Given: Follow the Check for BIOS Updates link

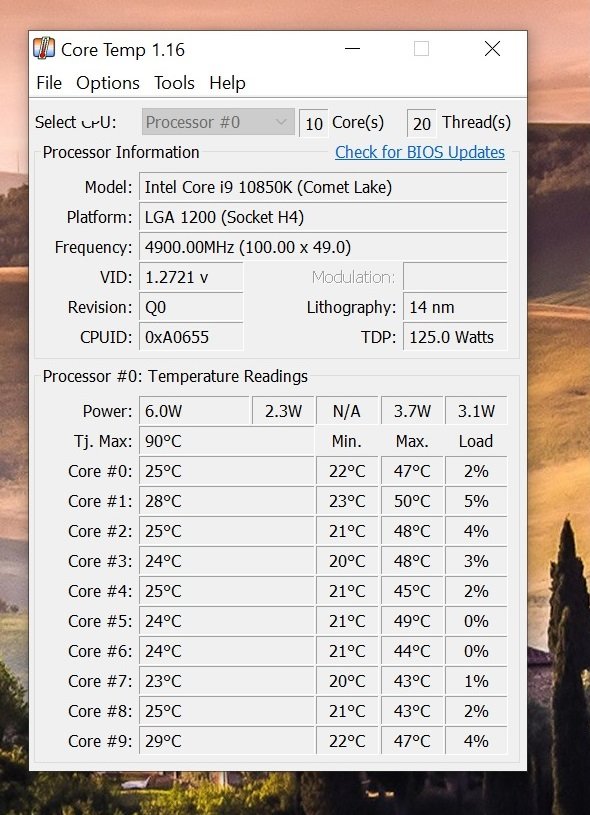Looking at the screenshot, I should tap(419, 152).
